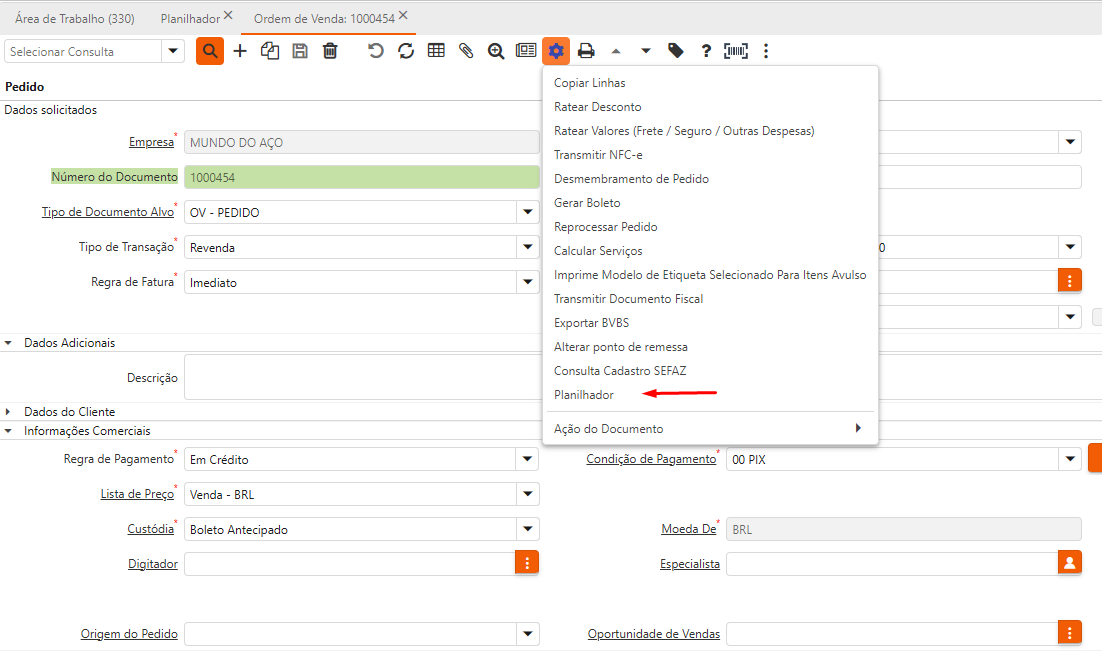
Task: Open the Custódia dropdown arrow
Action: pyautogui.click(x=527, y=529)
